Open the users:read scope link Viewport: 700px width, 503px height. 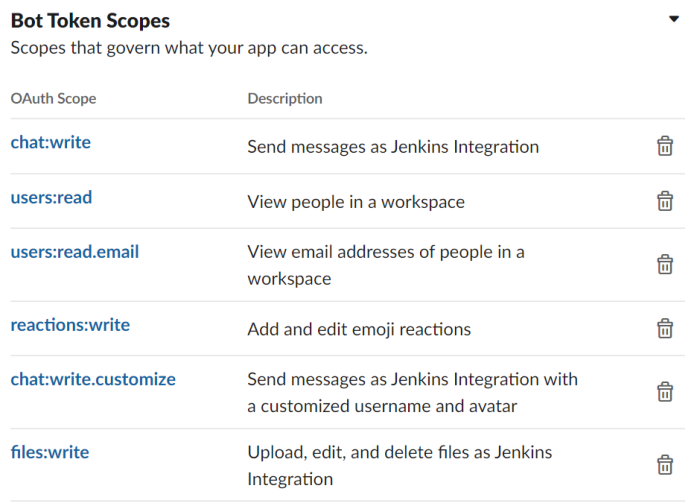[x=51, y=197]
